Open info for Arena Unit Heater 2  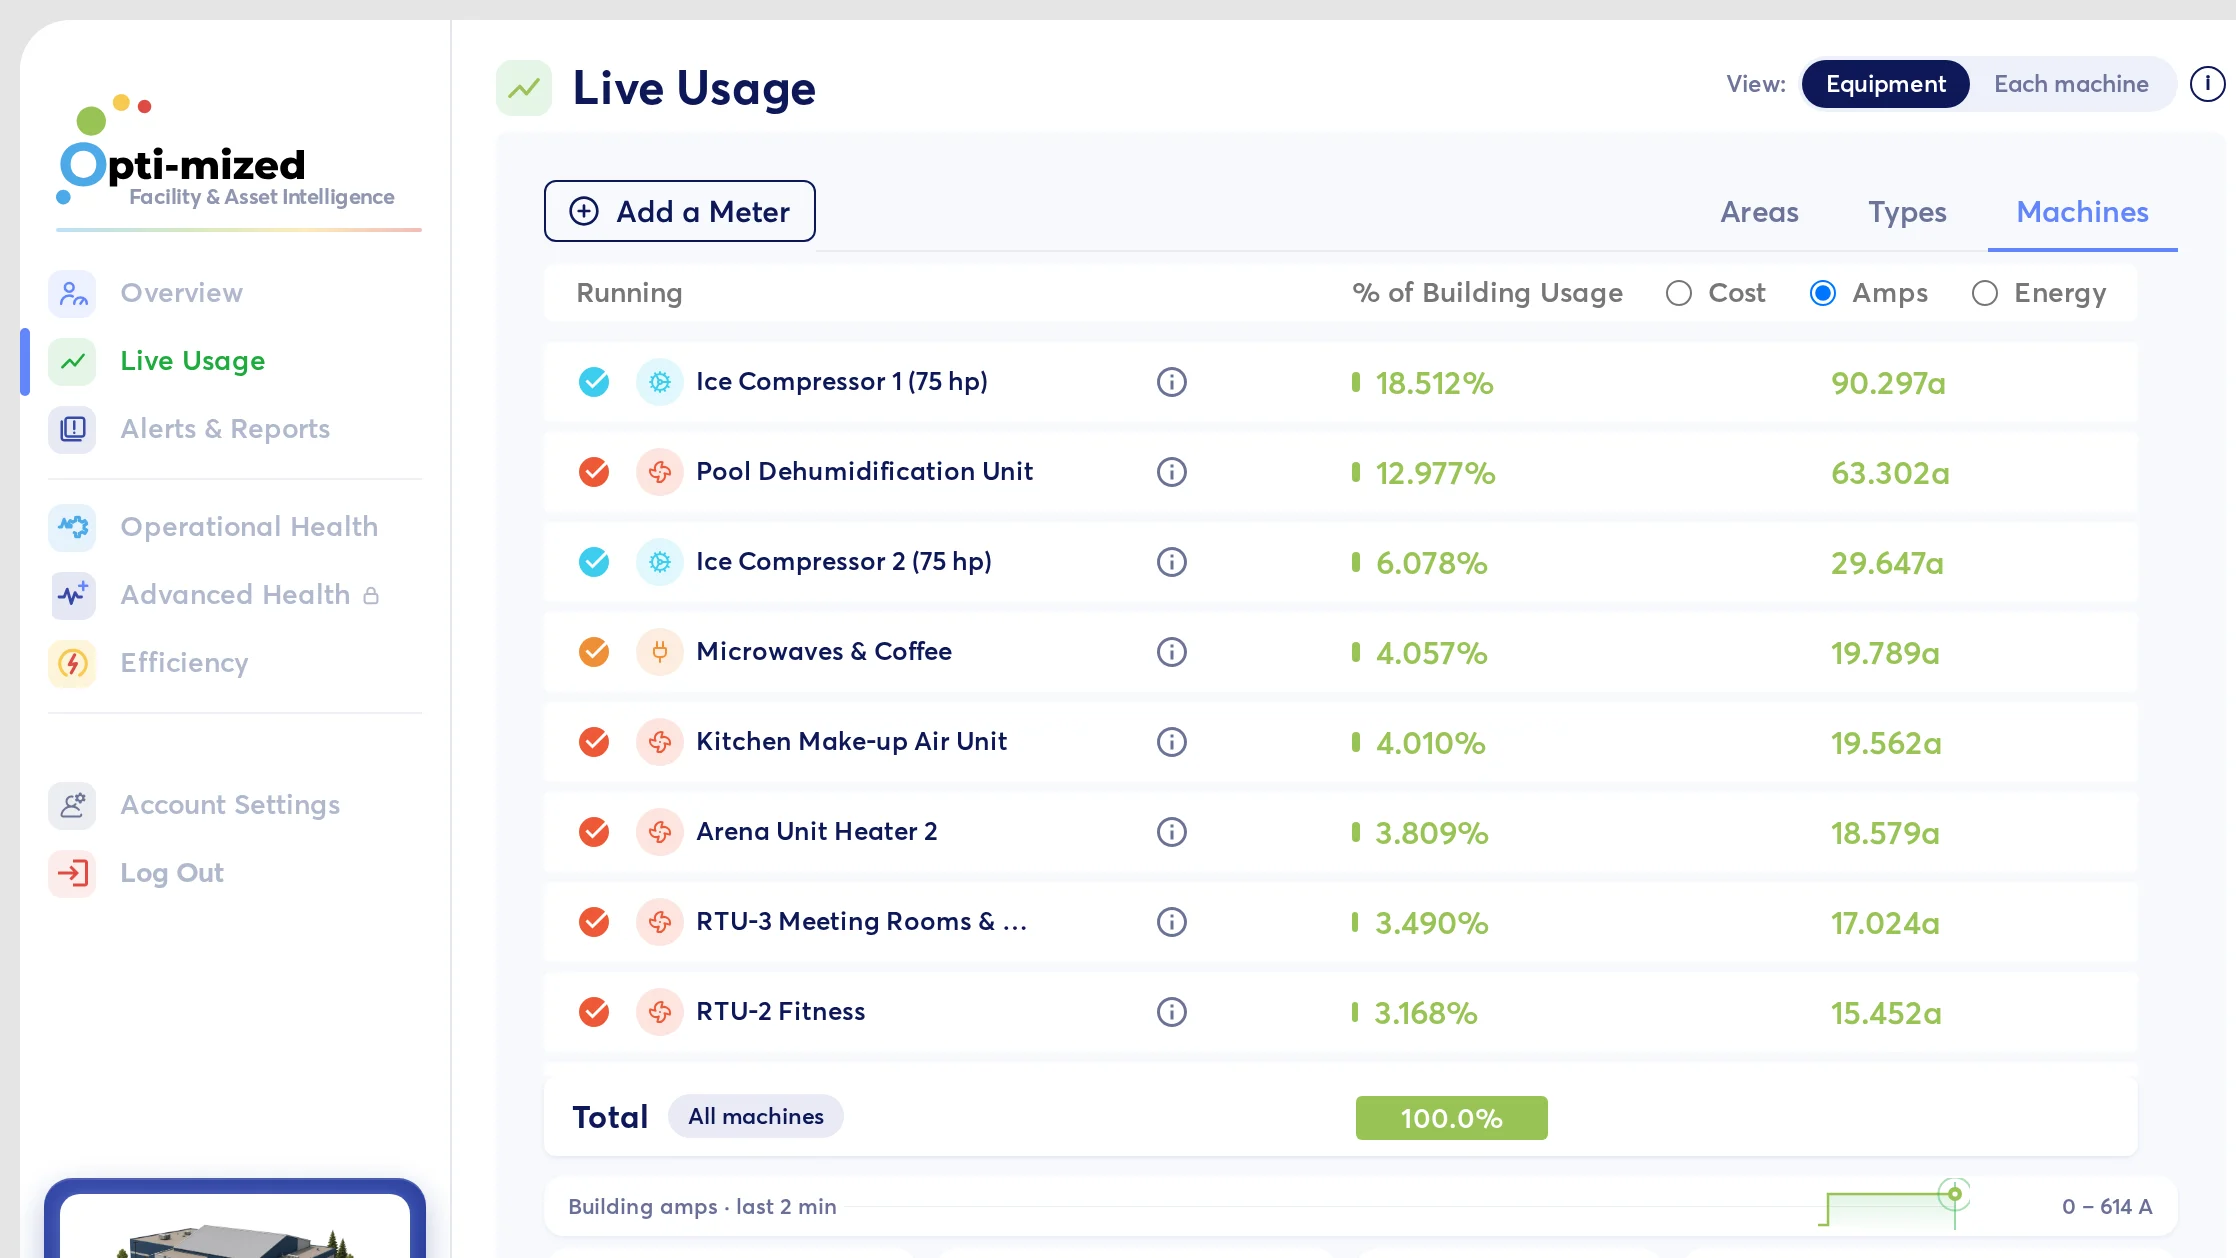point(1171,832)
